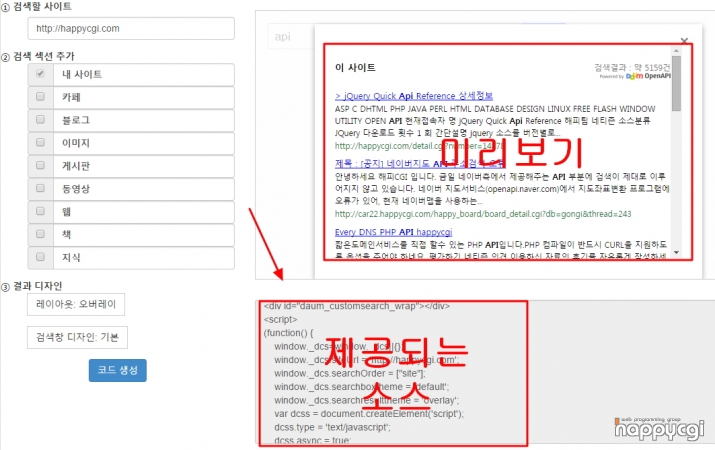Click the Daum OpenAPI logo
Image resolution: width=715 pixels, height=450 pixels.
tap(648, 76)
